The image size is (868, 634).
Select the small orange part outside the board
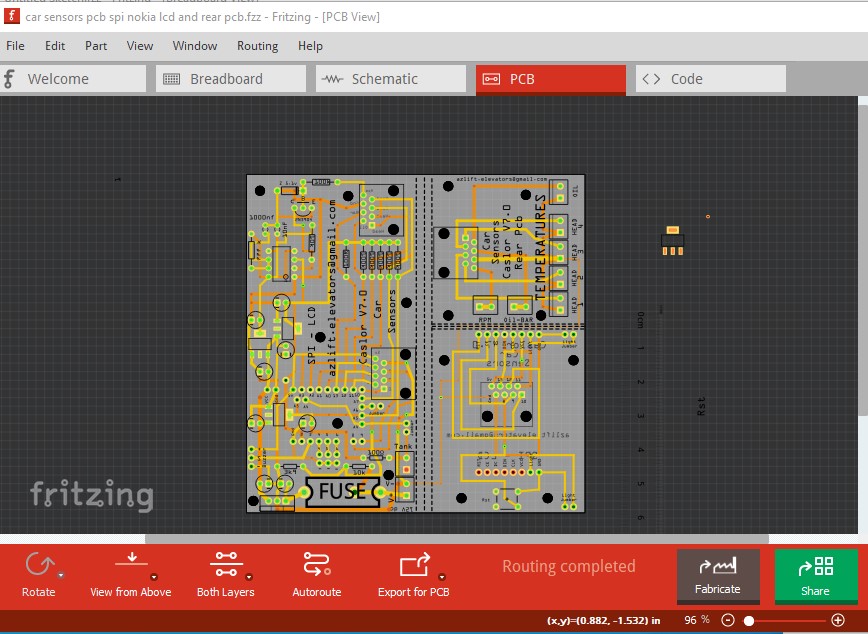click(x=673, y=241)
